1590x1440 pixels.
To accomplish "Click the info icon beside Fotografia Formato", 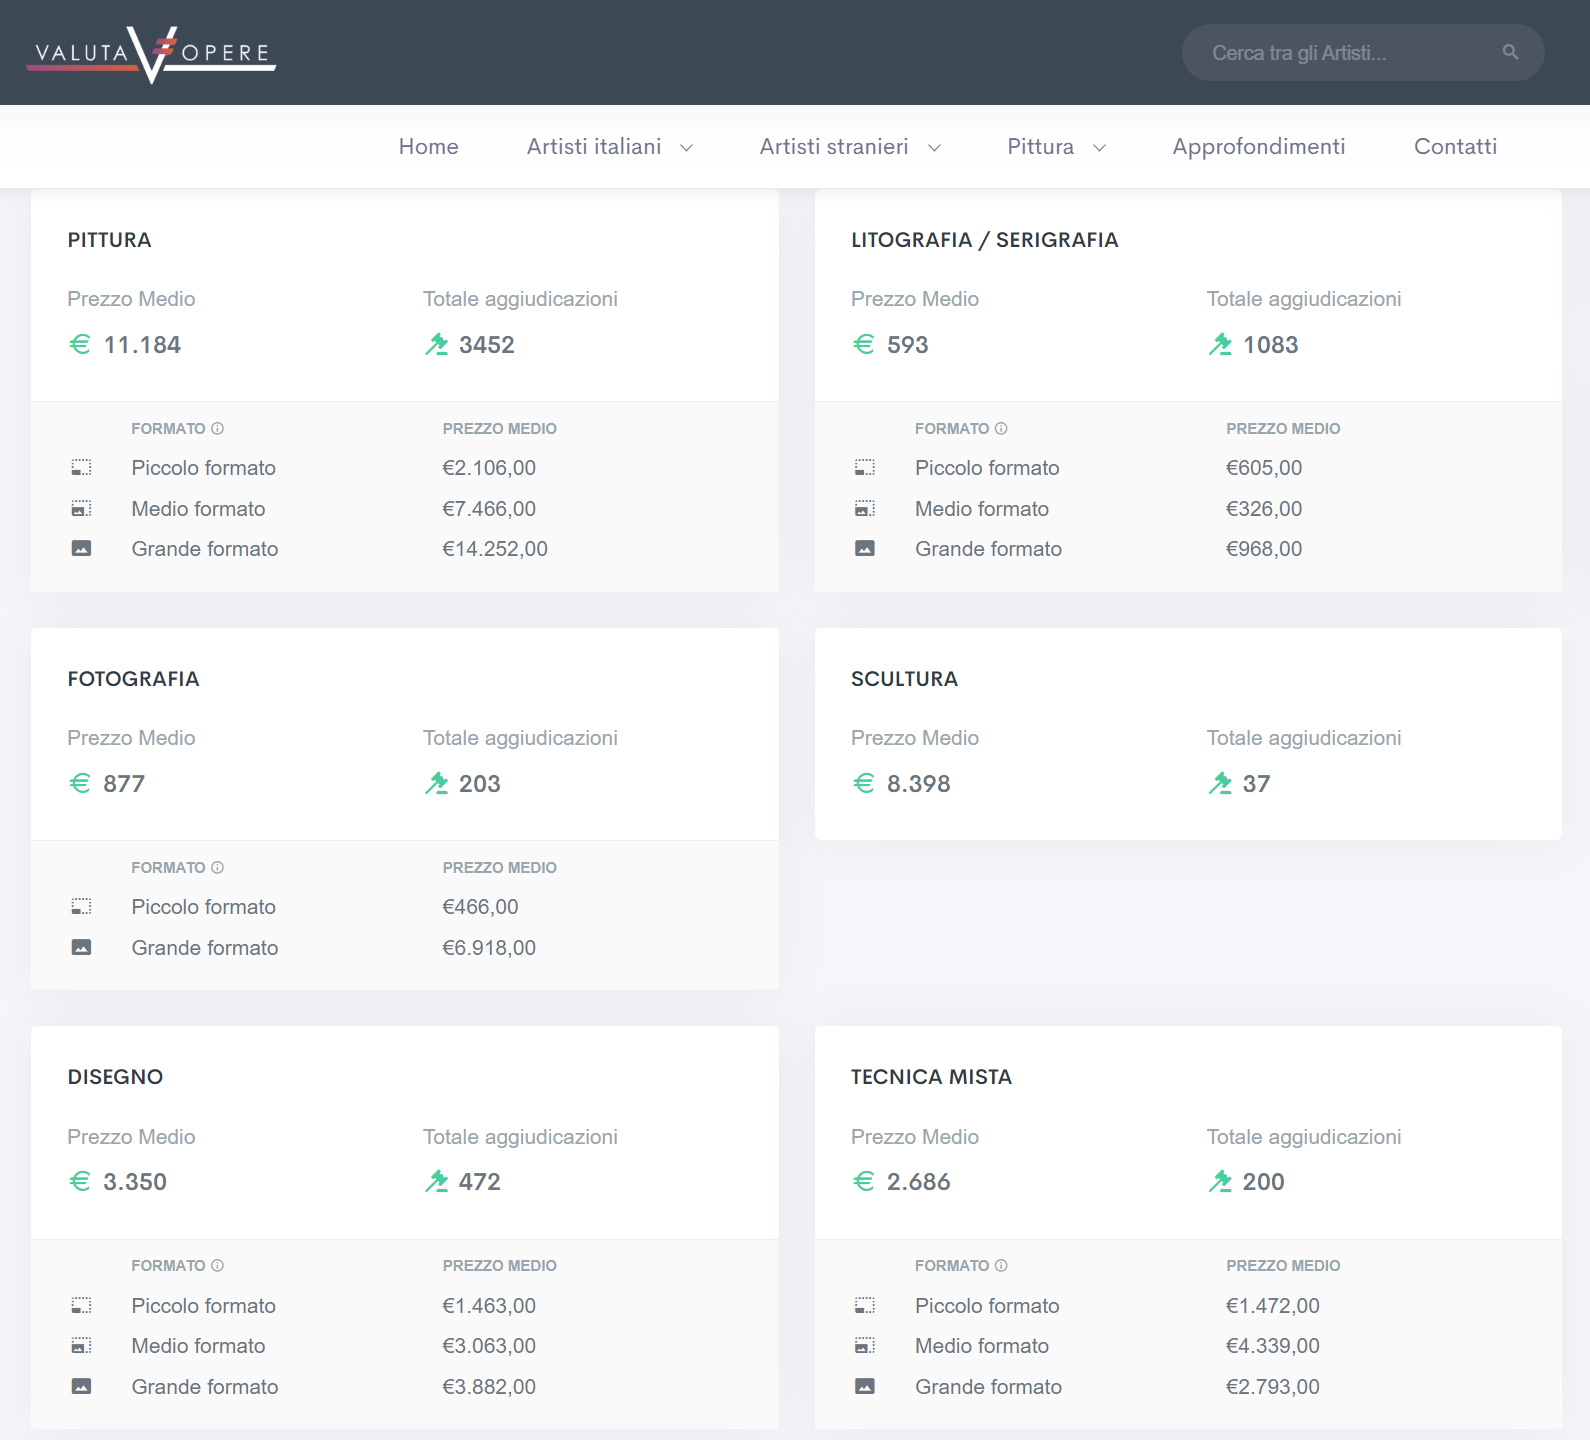I will point(218,868).
